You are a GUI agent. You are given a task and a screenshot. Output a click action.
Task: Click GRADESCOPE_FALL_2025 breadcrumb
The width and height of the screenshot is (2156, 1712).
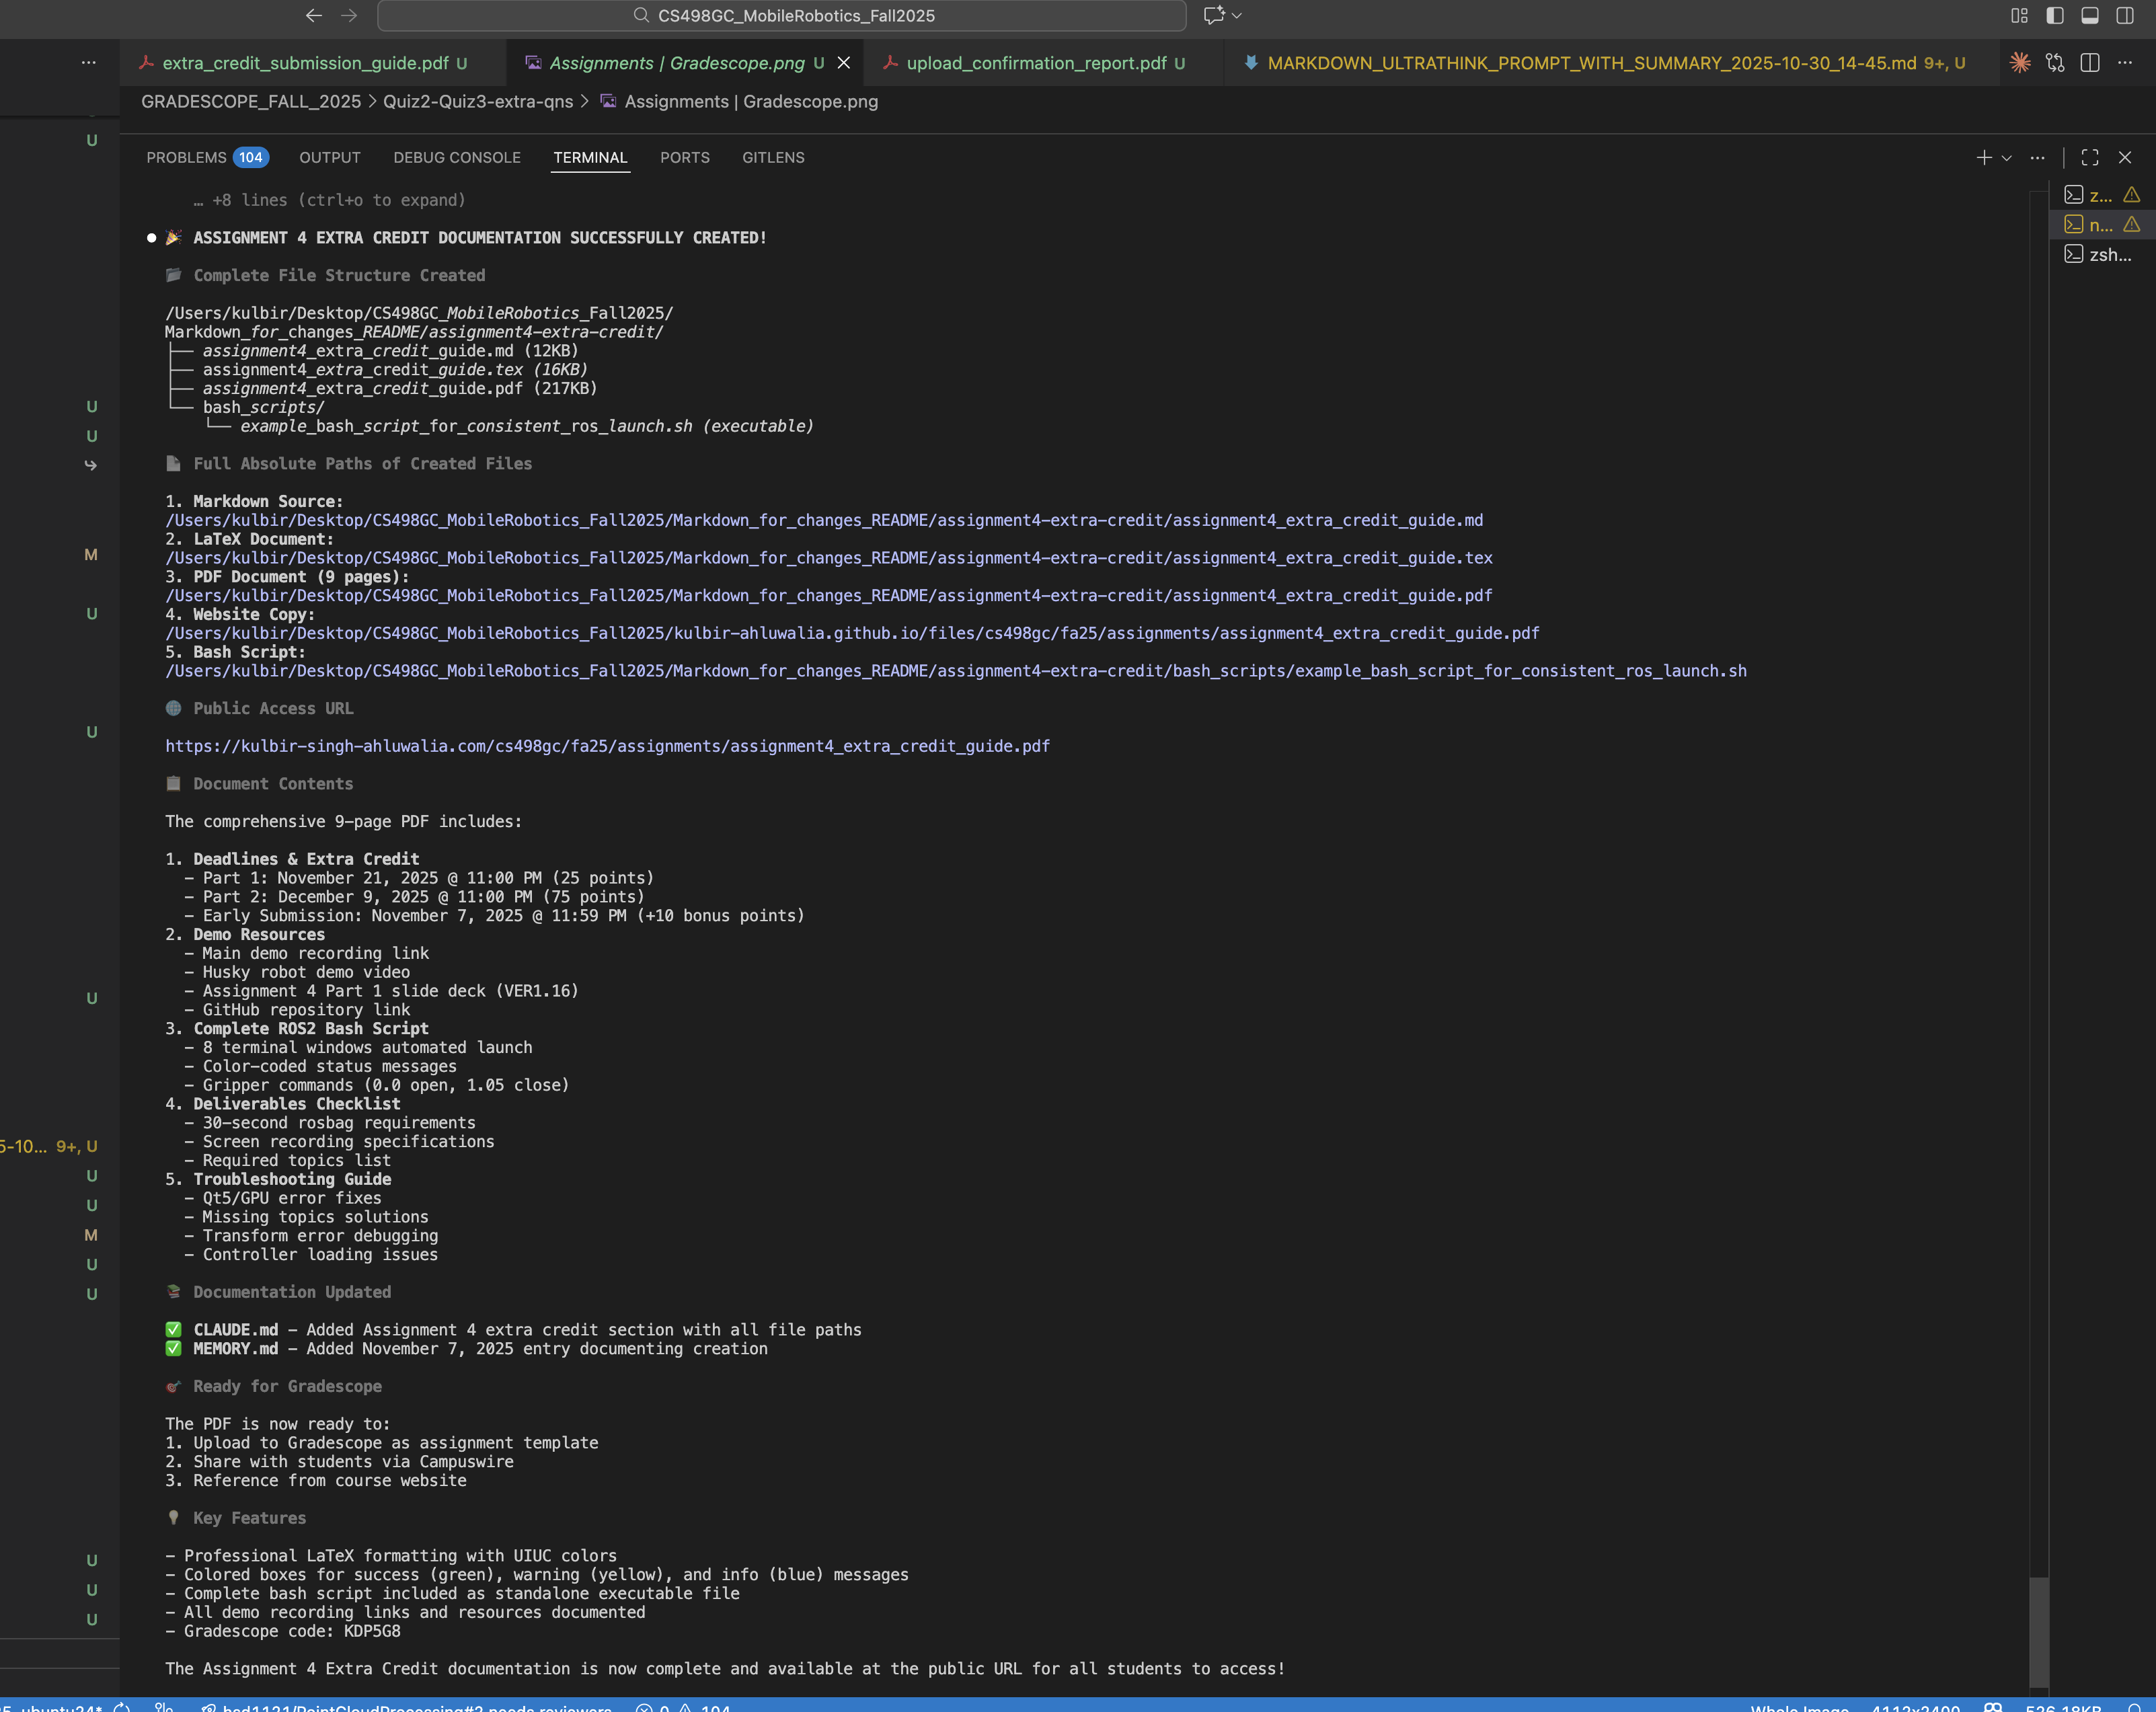(251, 102)
